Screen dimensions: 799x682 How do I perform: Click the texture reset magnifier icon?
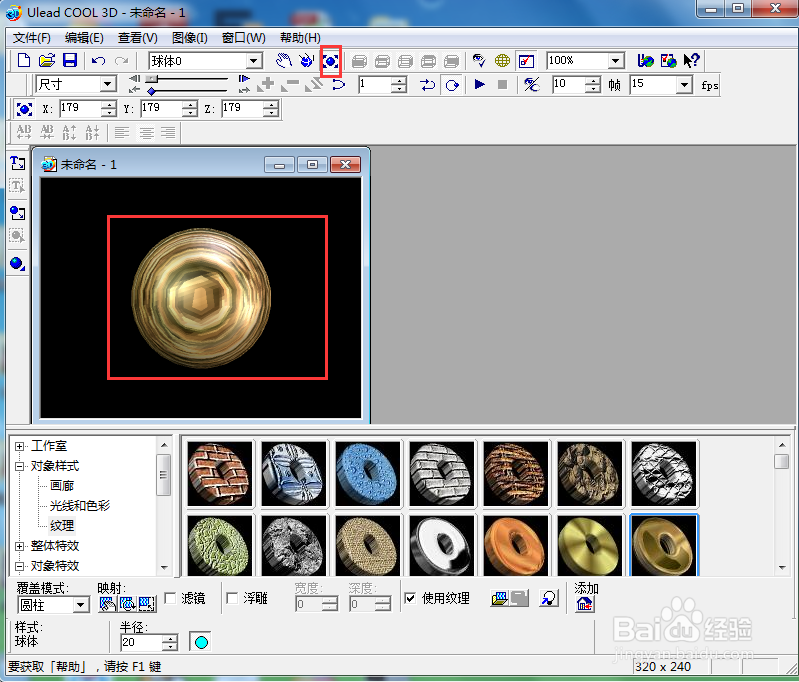(549, 598)
